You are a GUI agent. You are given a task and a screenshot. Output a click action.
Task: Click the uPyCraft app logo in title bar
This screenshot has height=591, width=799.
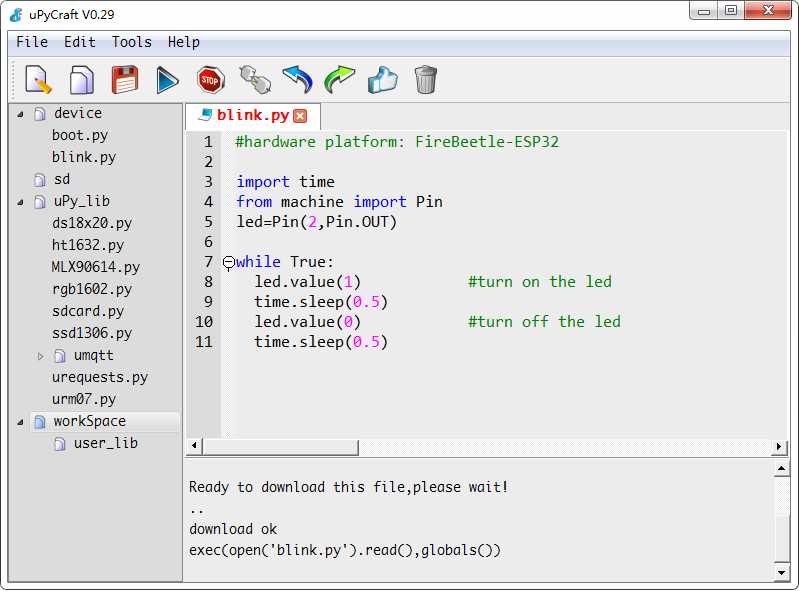(x=16, y=14)
